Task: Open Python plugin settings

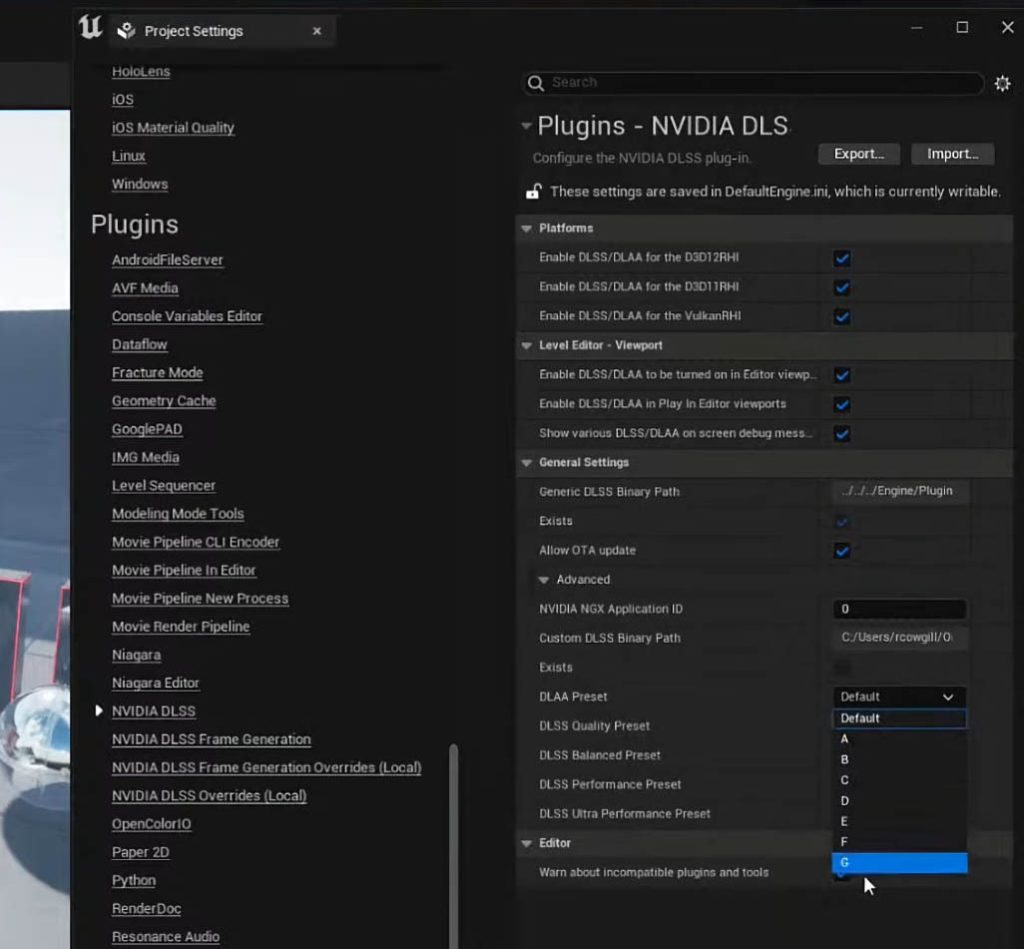Action: click(133, 880)
